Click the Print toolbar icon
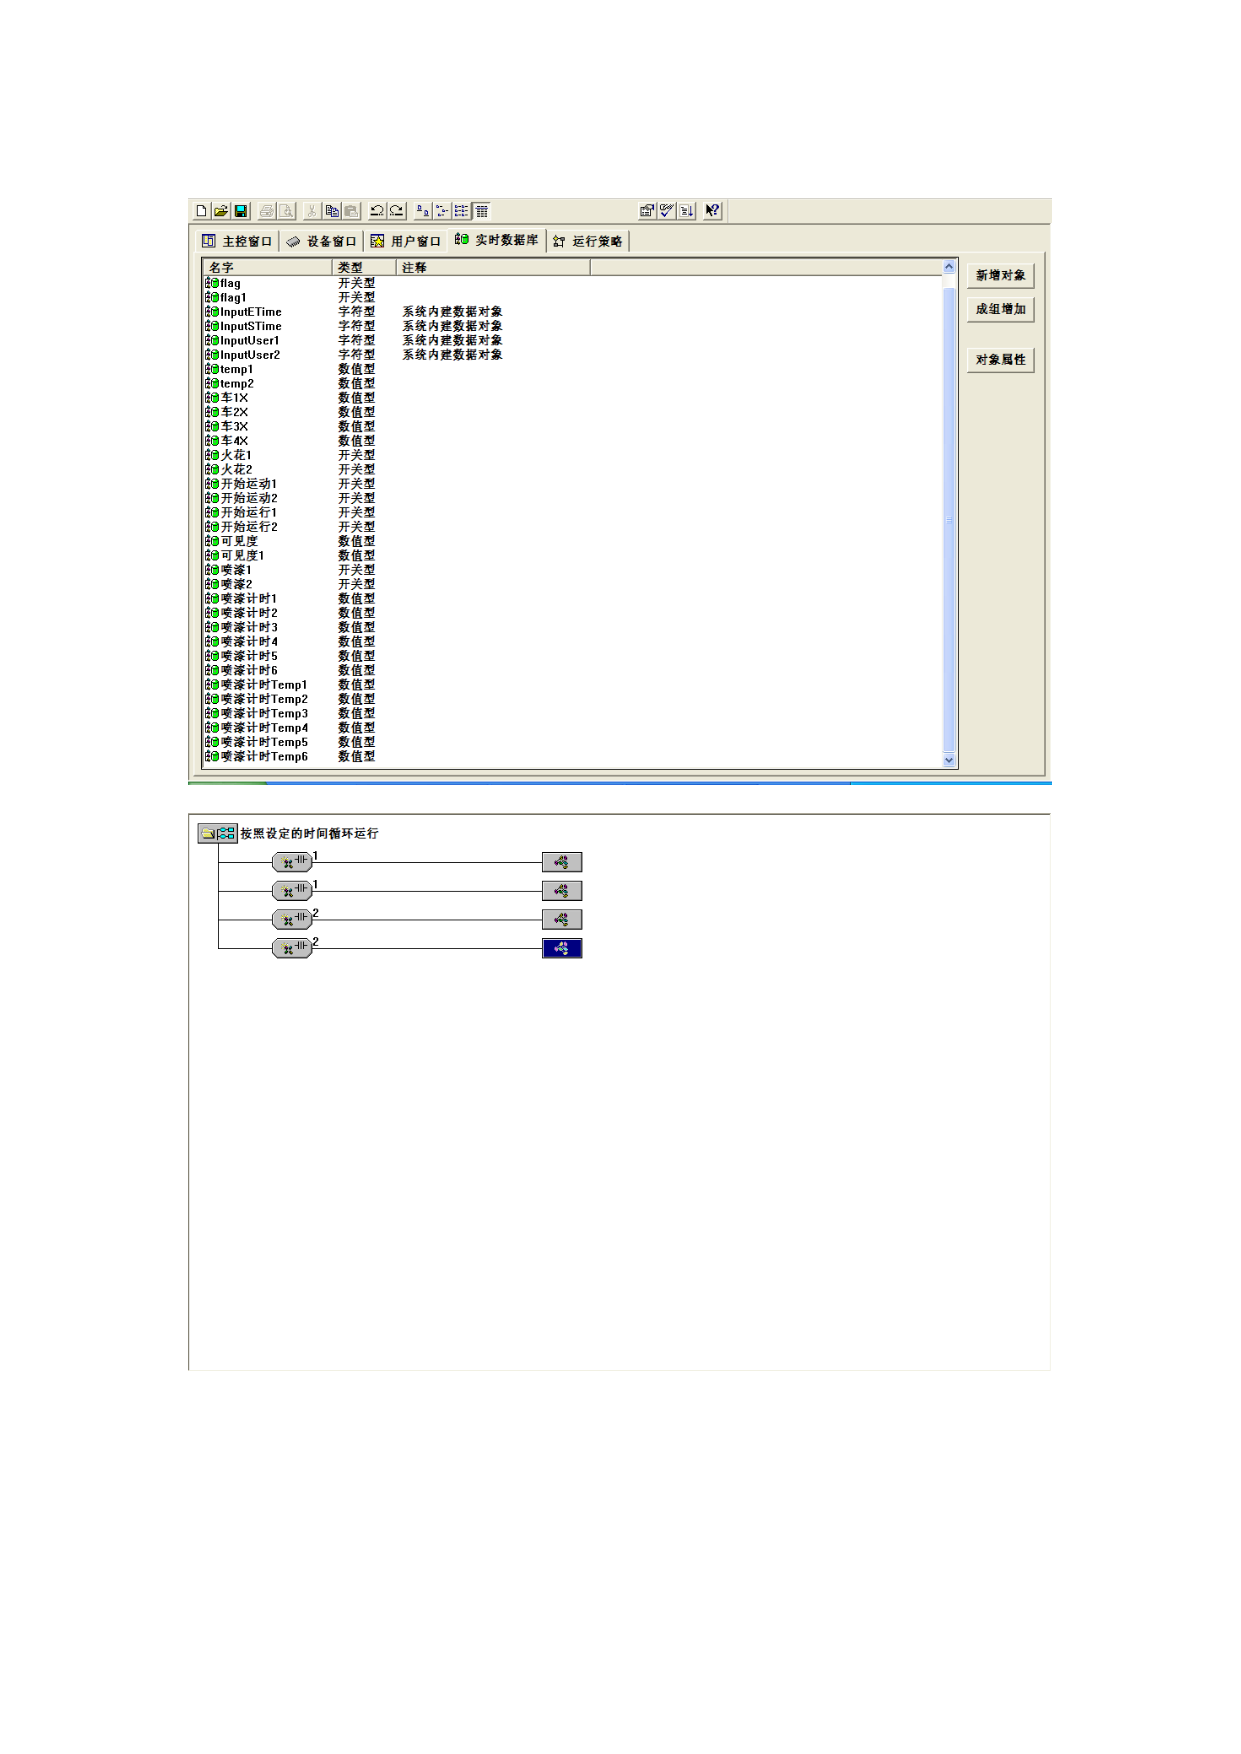 (x=267, y=211)
